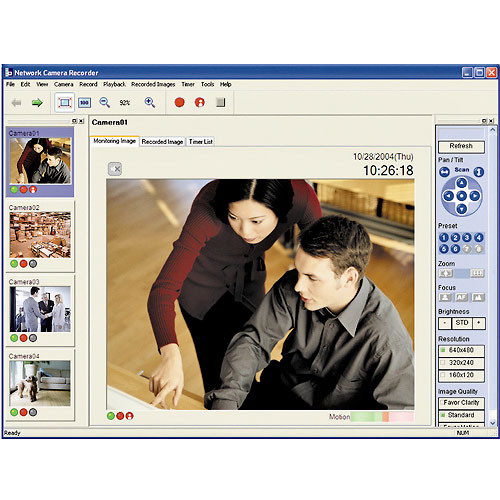
Task: Zoom out with the minus magnifier
Action: coord(105,102)
